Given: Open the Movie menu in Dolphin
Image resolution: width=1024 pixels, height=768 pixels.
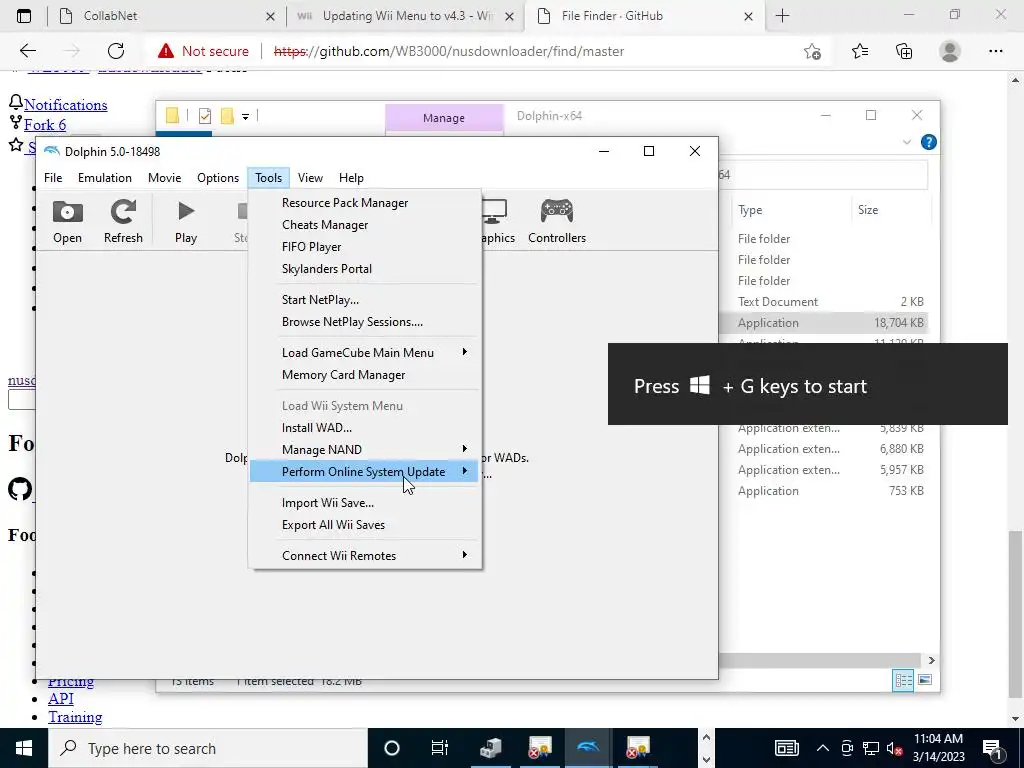Looking at the screenshot, I should pyautogui.click(x=165, y=178).
